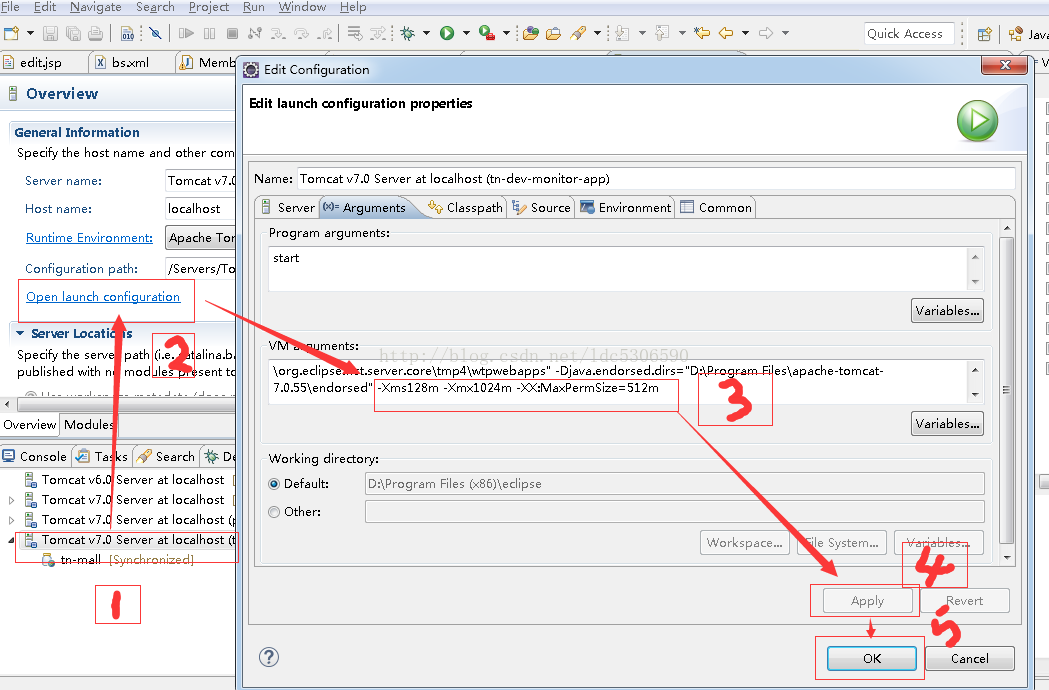1049x690 pixels.
Task: Click the Quick Access field
Action: pyautogui.click(x=909, y=33)
